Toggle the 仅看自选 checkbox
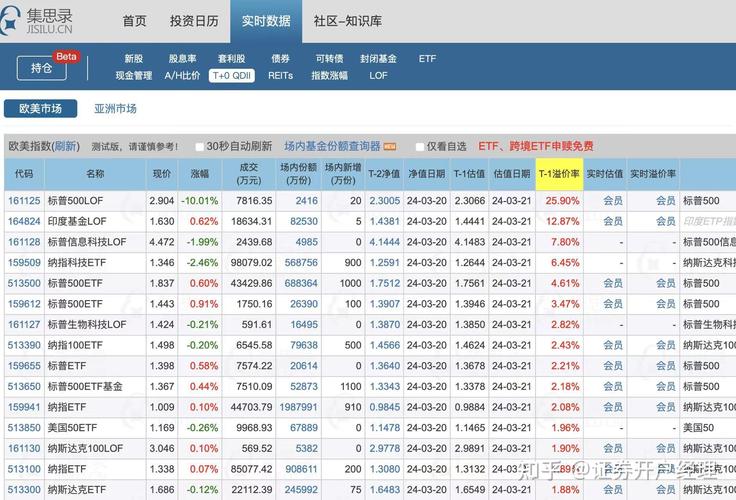The image size is (736, 500). pyautogui.click(x=420, y=147)
